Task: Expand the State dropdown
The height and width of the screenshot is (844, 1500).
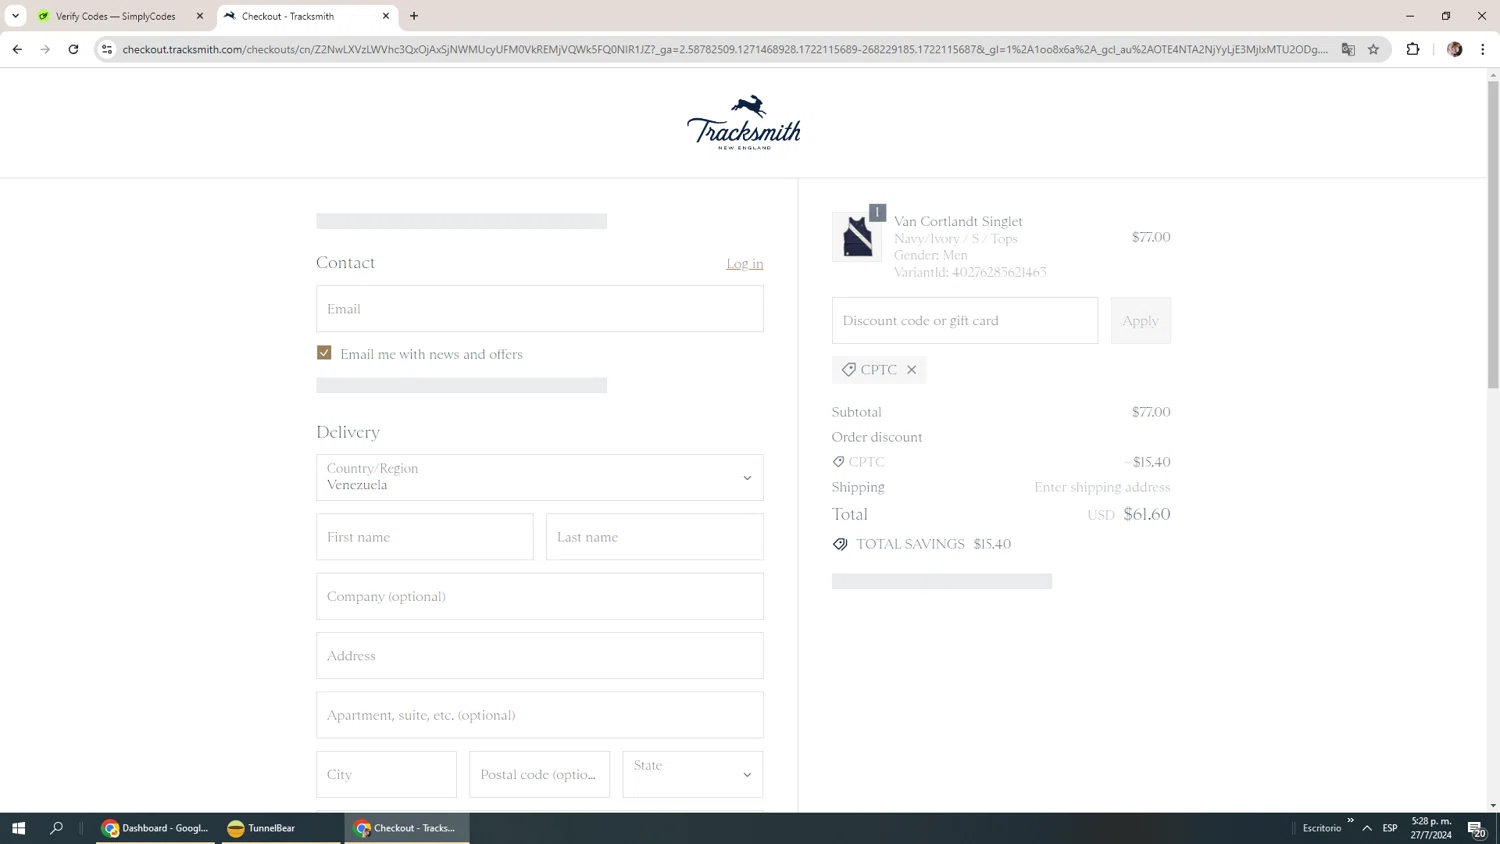Action: [x=693, y=774]
